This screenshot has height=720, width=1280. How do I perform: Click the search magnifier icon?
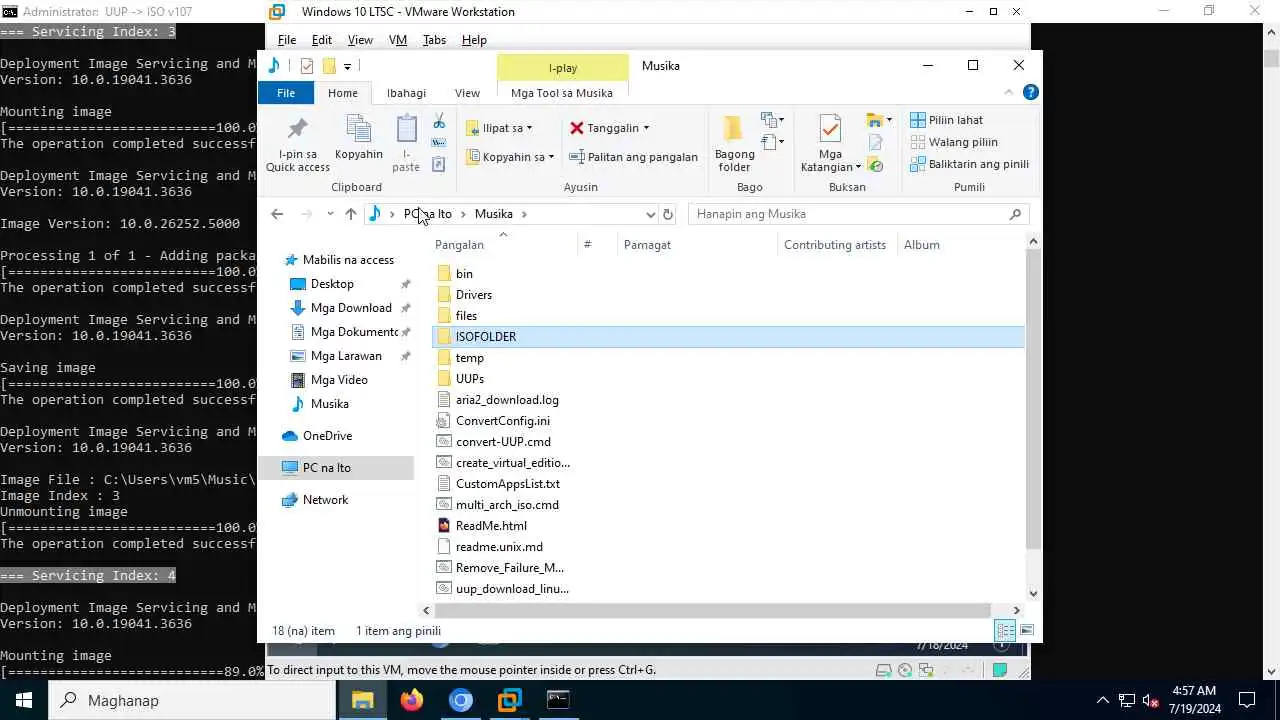click(1015, 214)
